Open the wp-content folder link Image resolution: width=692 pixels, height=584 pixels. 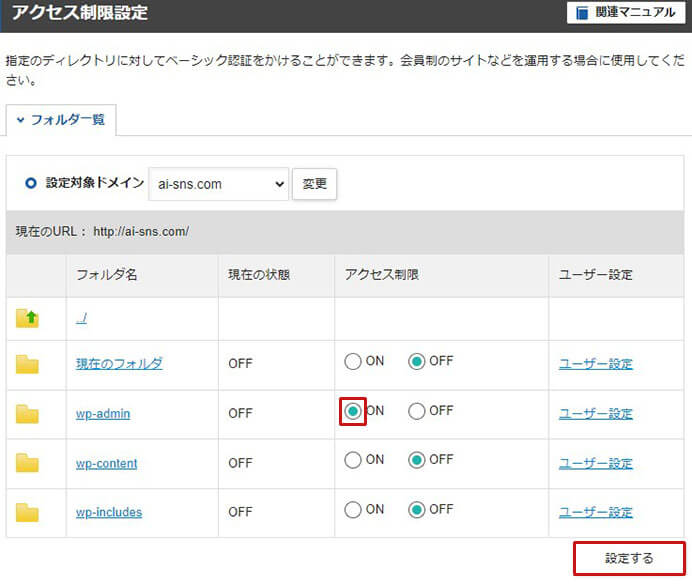pos(106,463)
